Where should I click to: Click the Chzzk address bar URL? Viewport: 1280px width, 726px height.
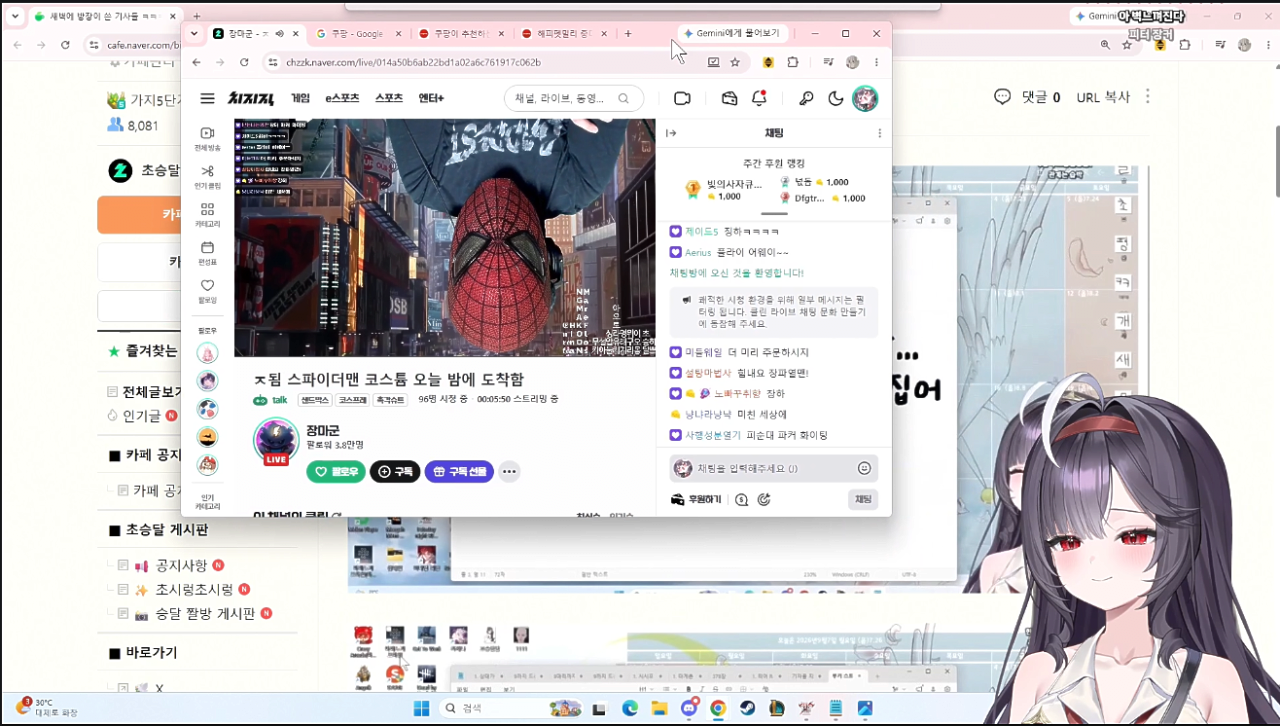pos(413,62)
